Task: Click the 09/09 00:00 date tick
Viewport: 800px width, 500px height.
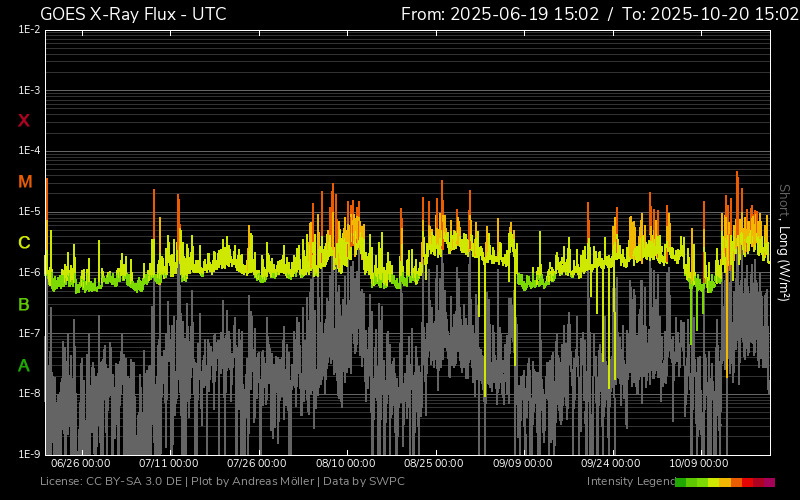Action: click(522, 464)
